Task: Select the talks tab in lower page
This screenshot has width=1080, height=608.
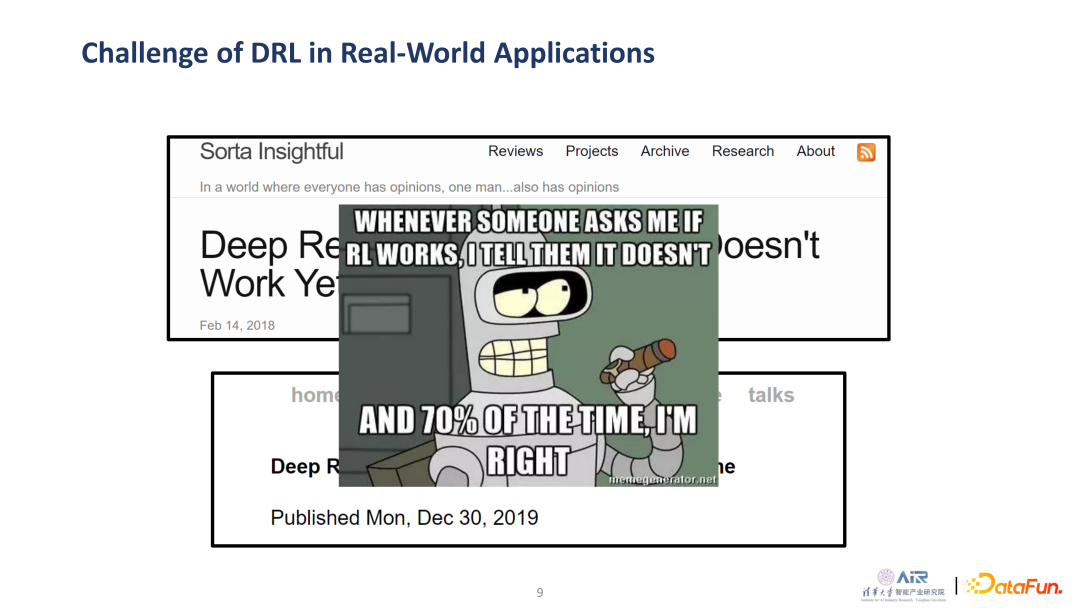Action: [771, 395]
